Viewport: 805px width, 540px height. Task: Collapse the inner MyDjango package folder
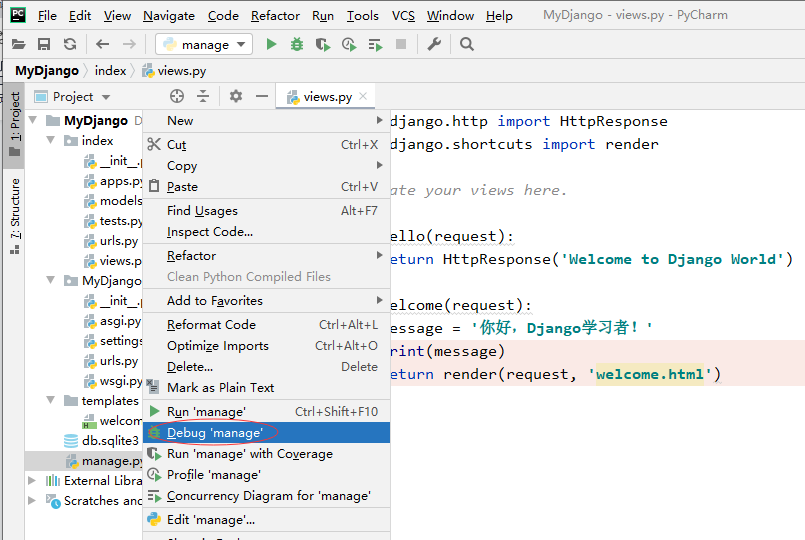[51, 280]
